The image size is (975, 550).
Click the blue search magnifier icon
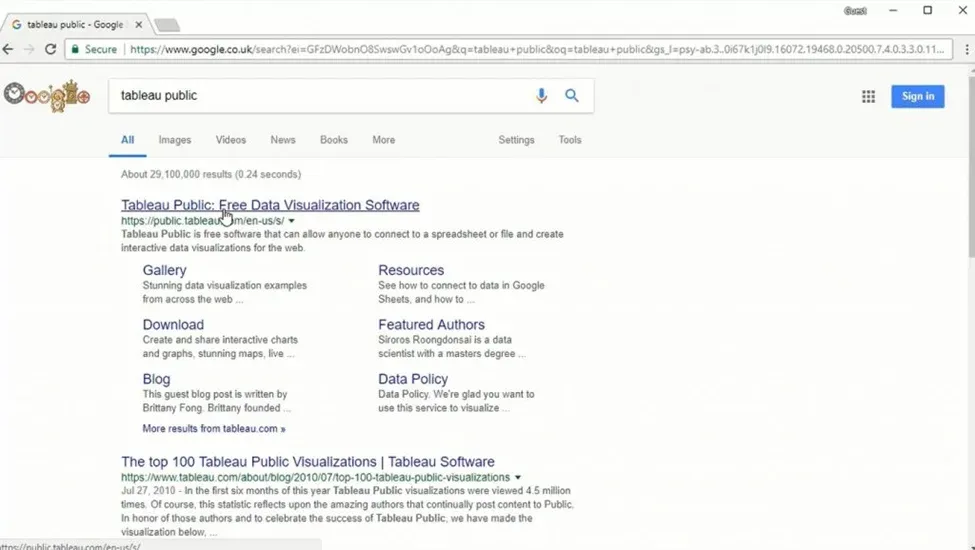(x=572, y=96)
